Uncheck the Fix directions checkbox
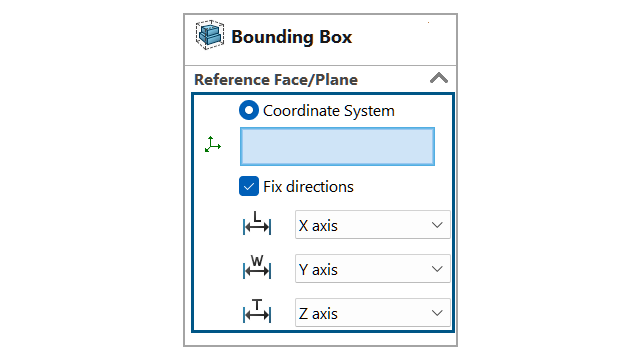Screen dimensions: 640x360 pos(249,186)
